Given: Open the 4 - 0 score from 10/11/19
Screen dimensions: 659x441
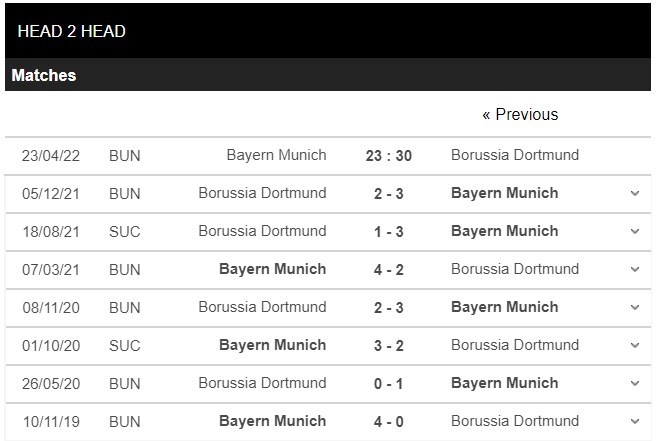Looking at the screenshot, I should click(x=389, y=421).
